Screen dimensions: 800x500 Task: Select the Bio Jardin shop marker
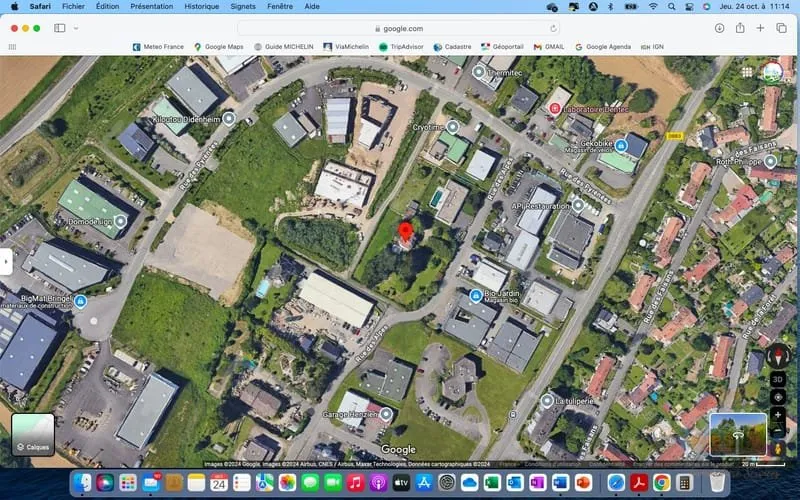point(476,295)
